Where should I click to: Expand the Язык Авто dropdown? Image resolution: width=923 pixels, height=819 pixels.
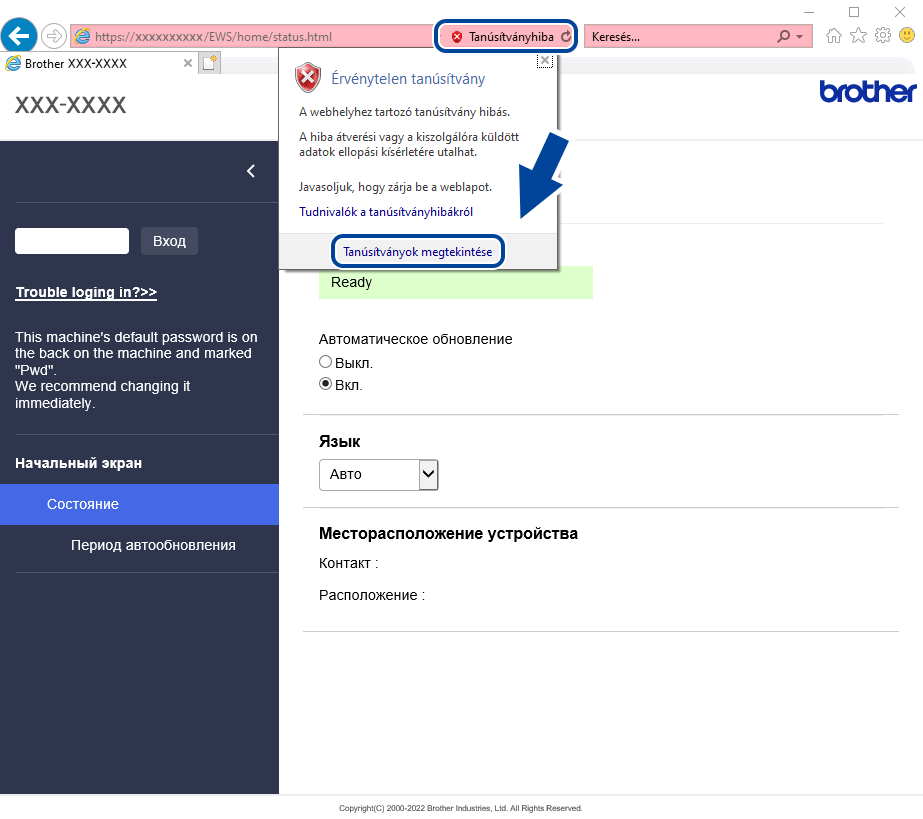tap(379, 475)
